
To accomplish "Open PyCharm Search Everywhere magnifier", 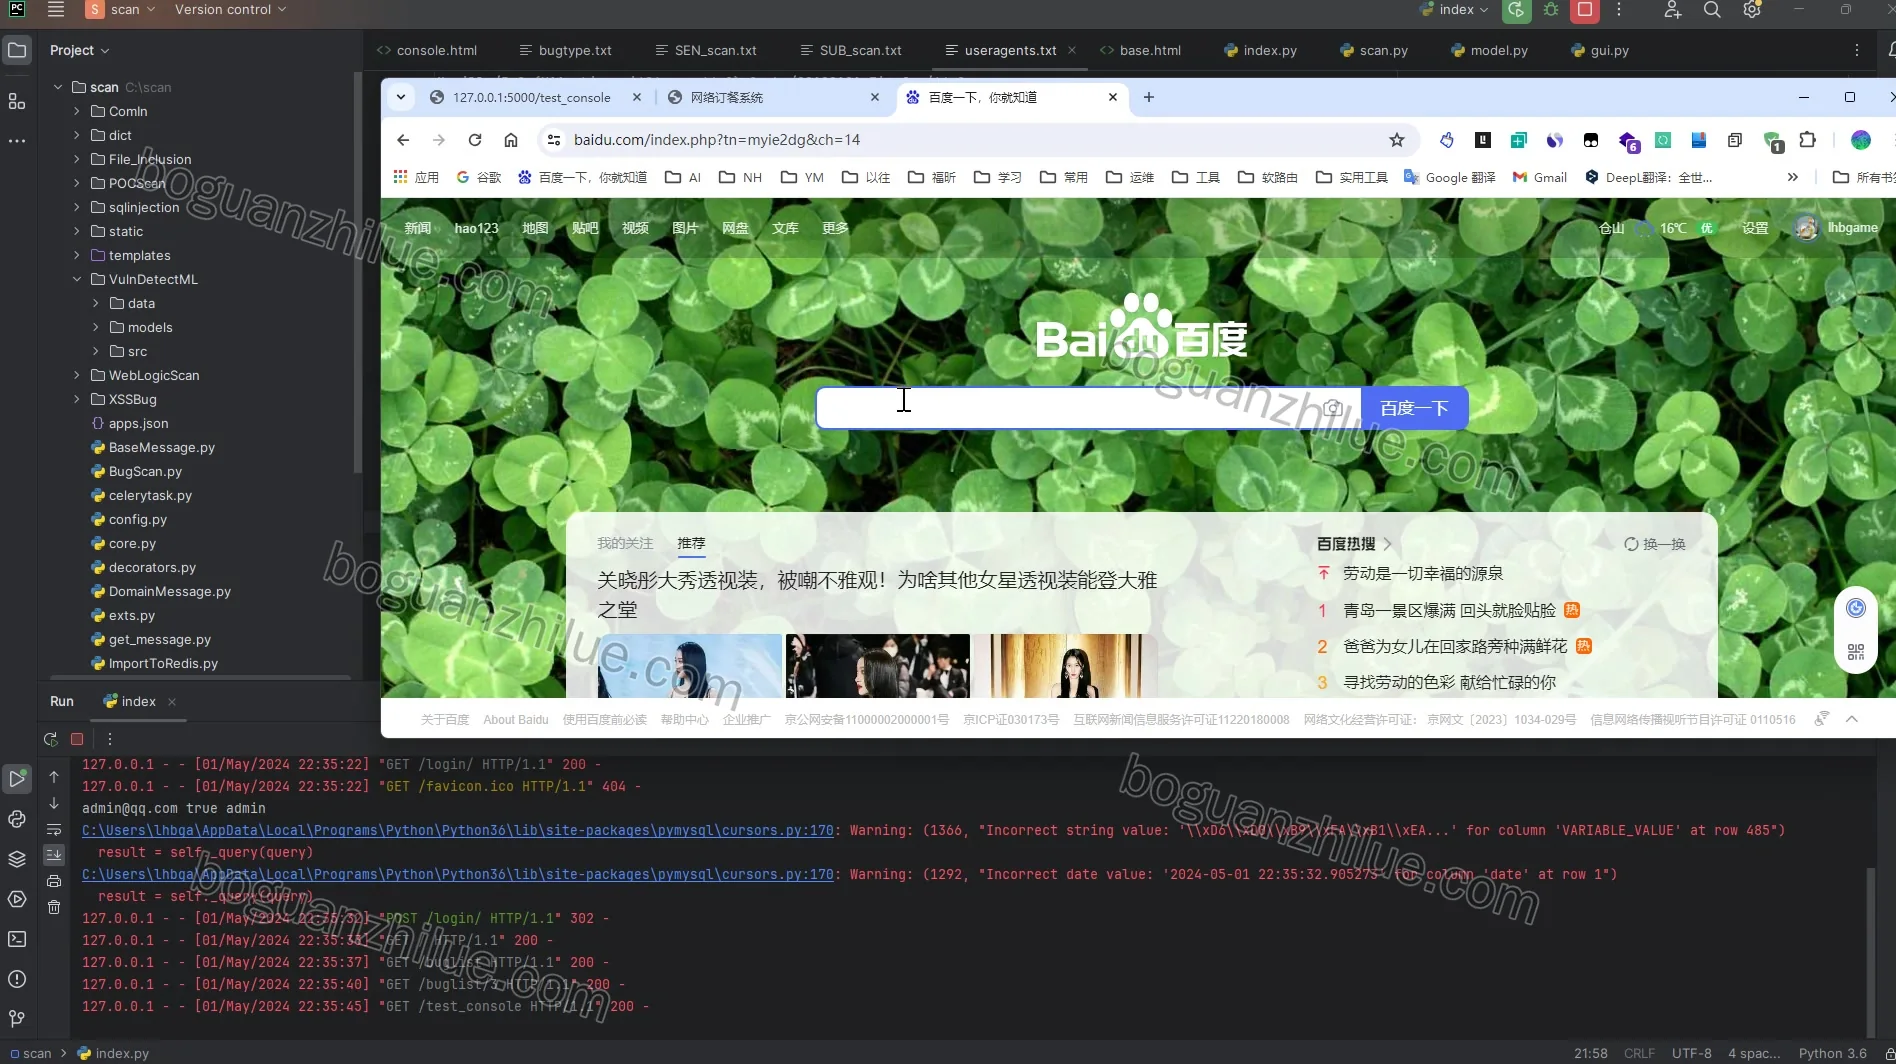I will pos(1712,10).
